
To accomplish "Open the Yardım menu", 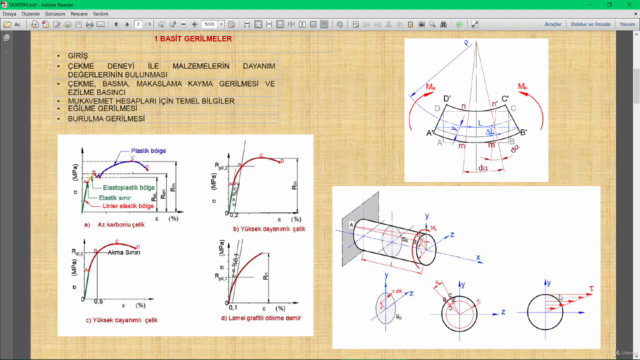I will pos(100,14).
